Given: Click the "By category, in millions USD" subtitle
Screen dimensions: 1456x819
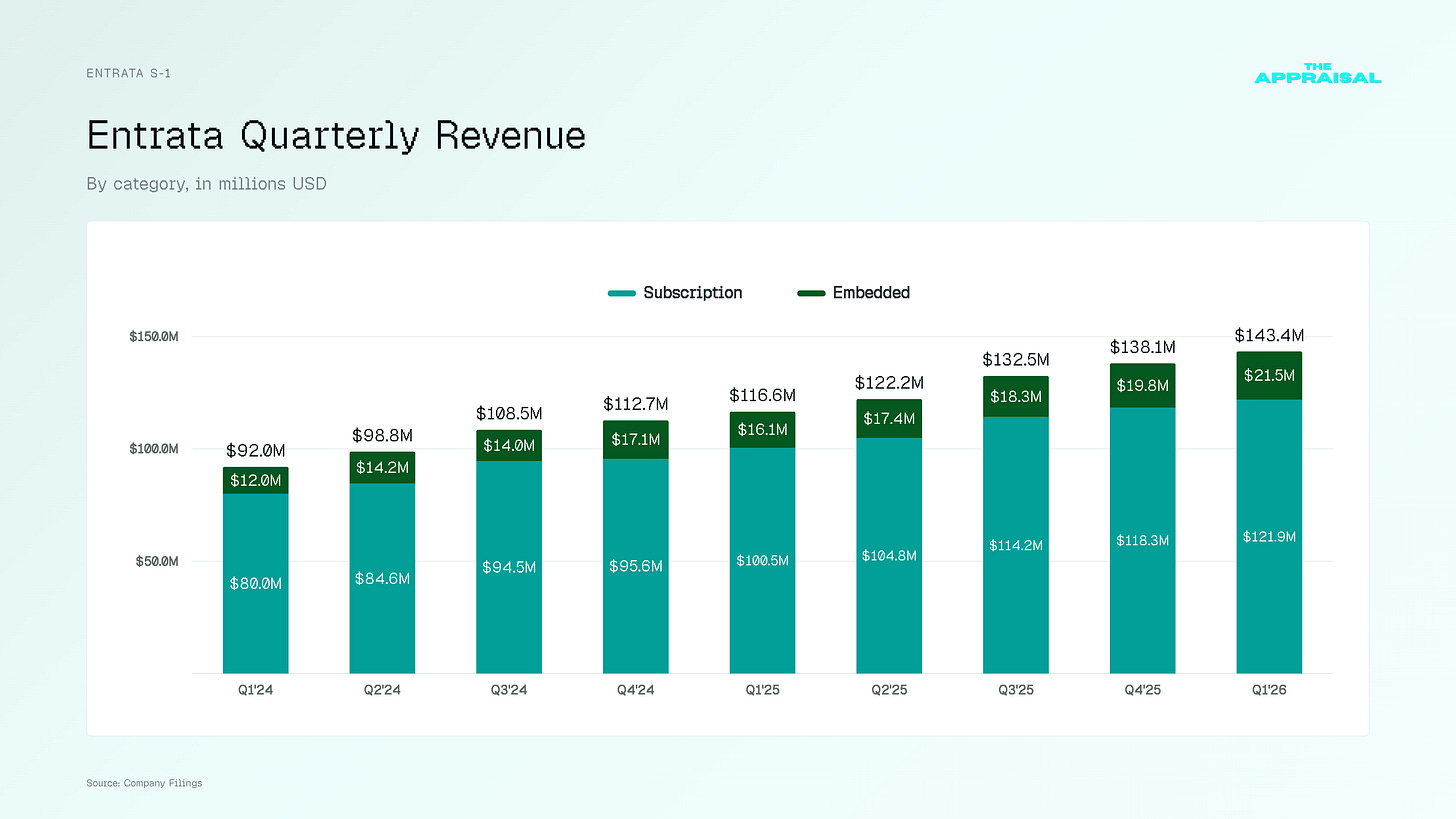Looking at the screenshot, I should tap(207, 184).
